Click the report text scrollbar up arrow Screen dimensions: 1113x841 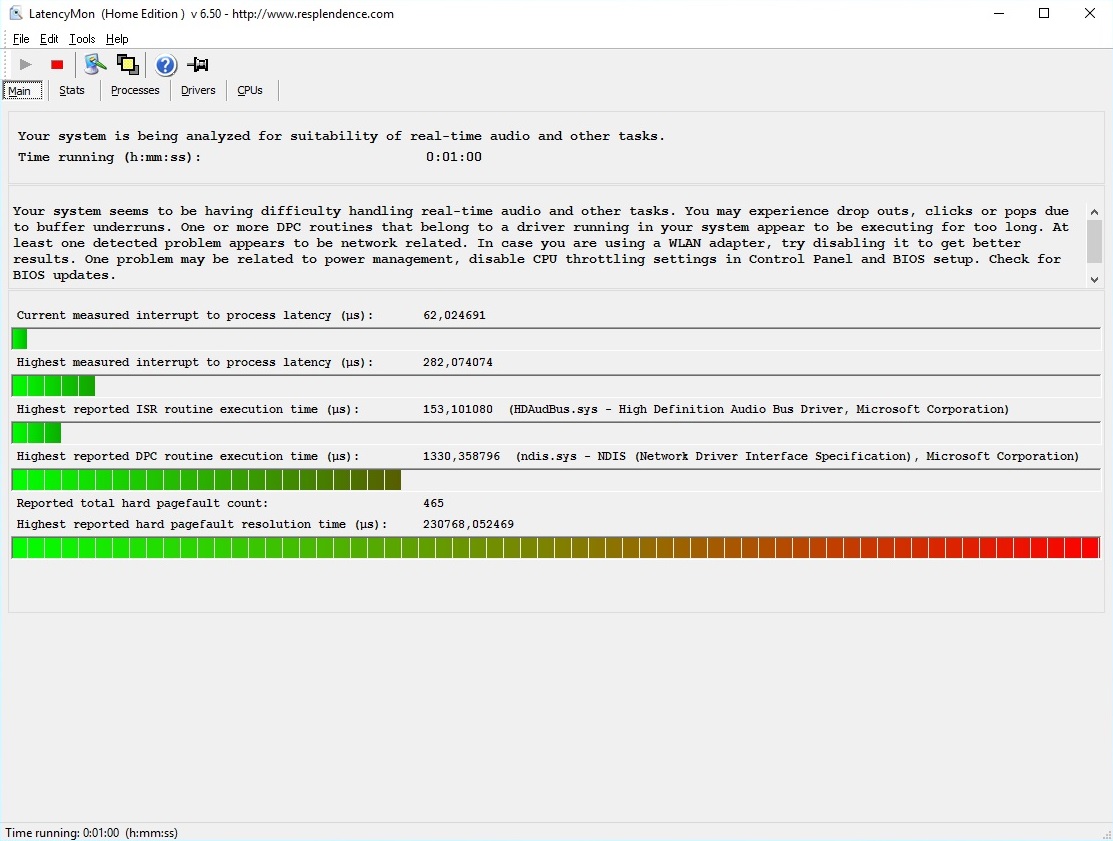click(1095, 211)
